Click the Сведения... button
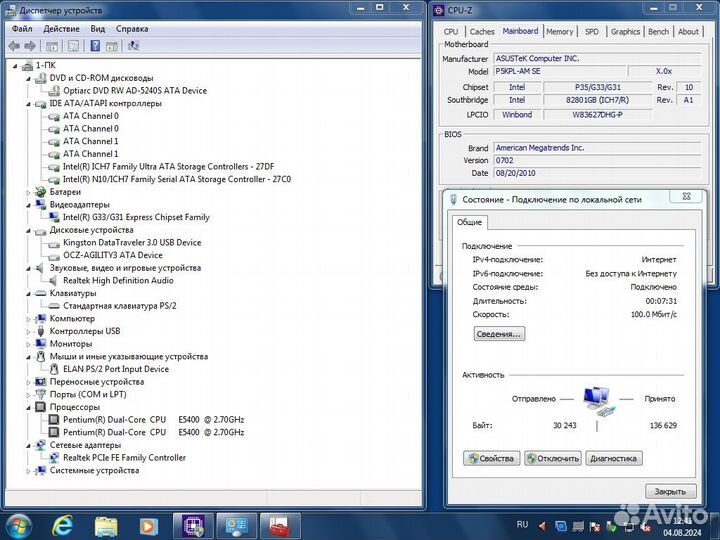 tap(499, 334)
